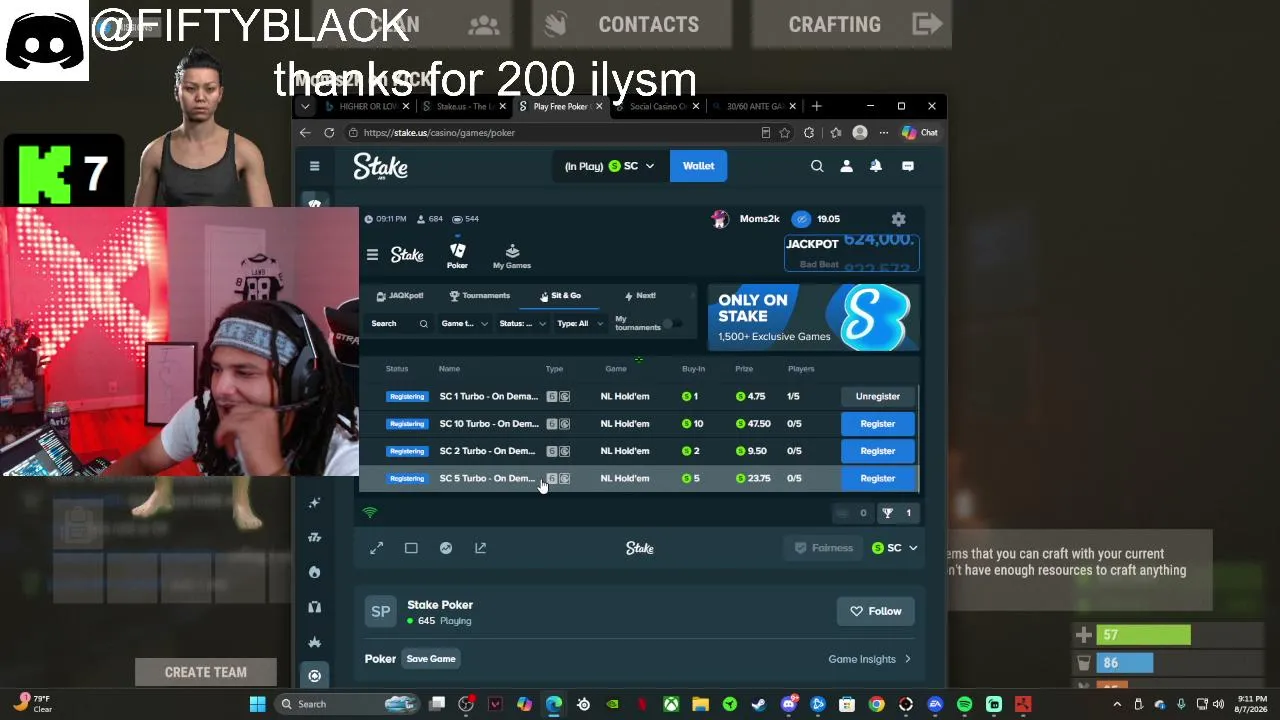The height and width of the screenshot is (720, 1280).
Task: Click the poker Search field
Action: (x=400, y=324)
